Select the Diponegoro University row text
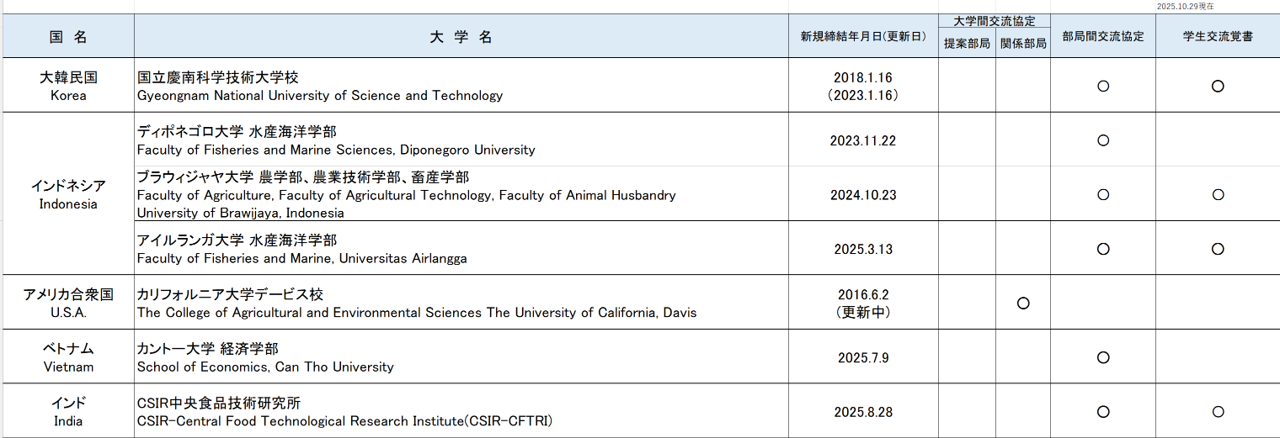This screenshot has height=438, width=1280. 336,141
